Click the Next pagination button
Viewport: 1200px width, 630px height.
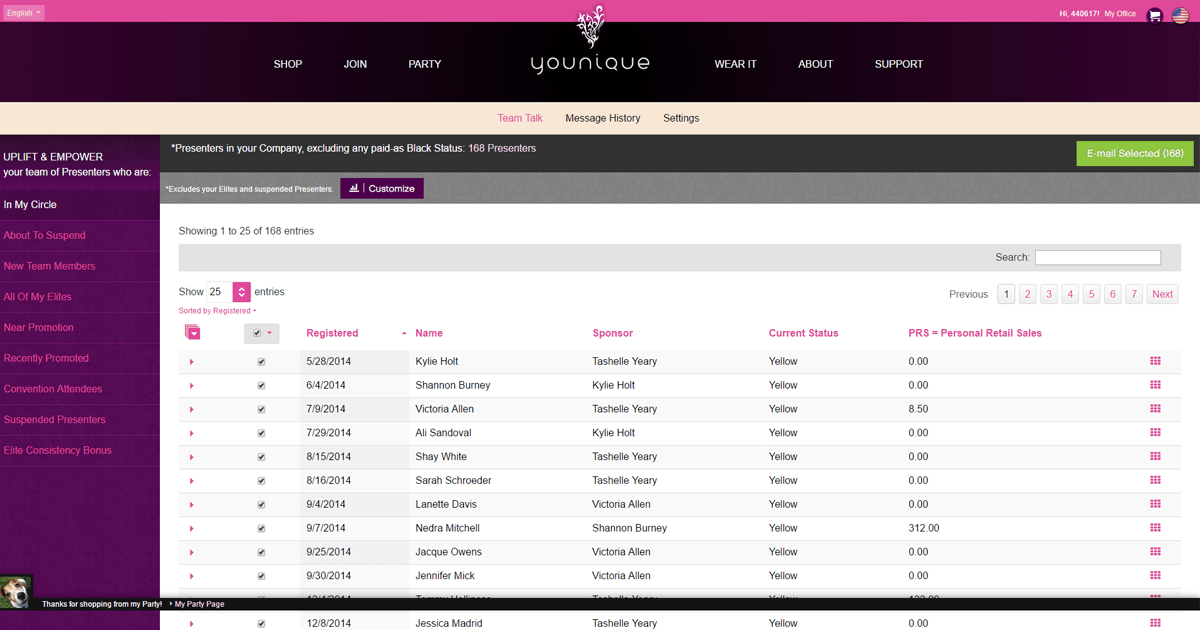[x=1162, y=294]
